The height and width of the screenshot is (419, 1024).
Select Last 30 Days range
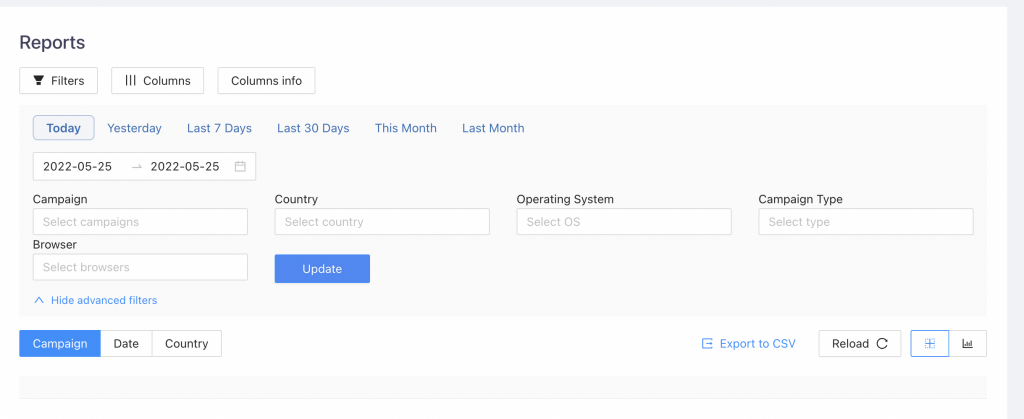pyautogui.click(x=313, y=128)
